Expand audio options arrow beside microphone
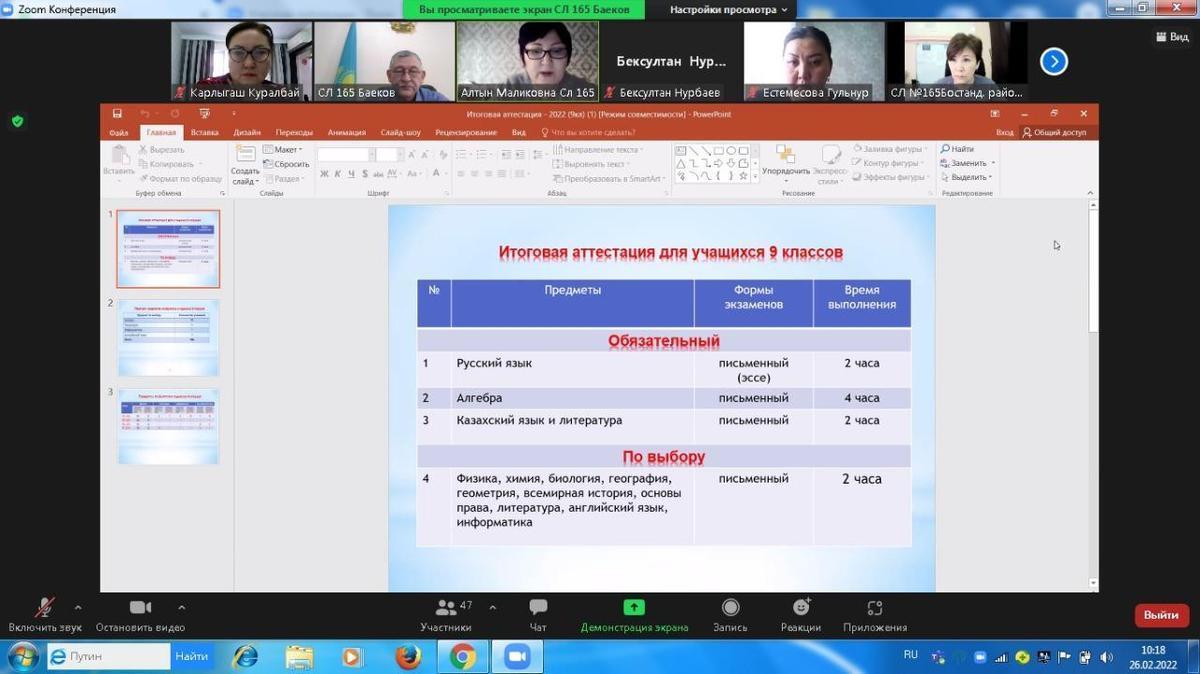This screenshot has width=1200, height=674. [78, 607]
